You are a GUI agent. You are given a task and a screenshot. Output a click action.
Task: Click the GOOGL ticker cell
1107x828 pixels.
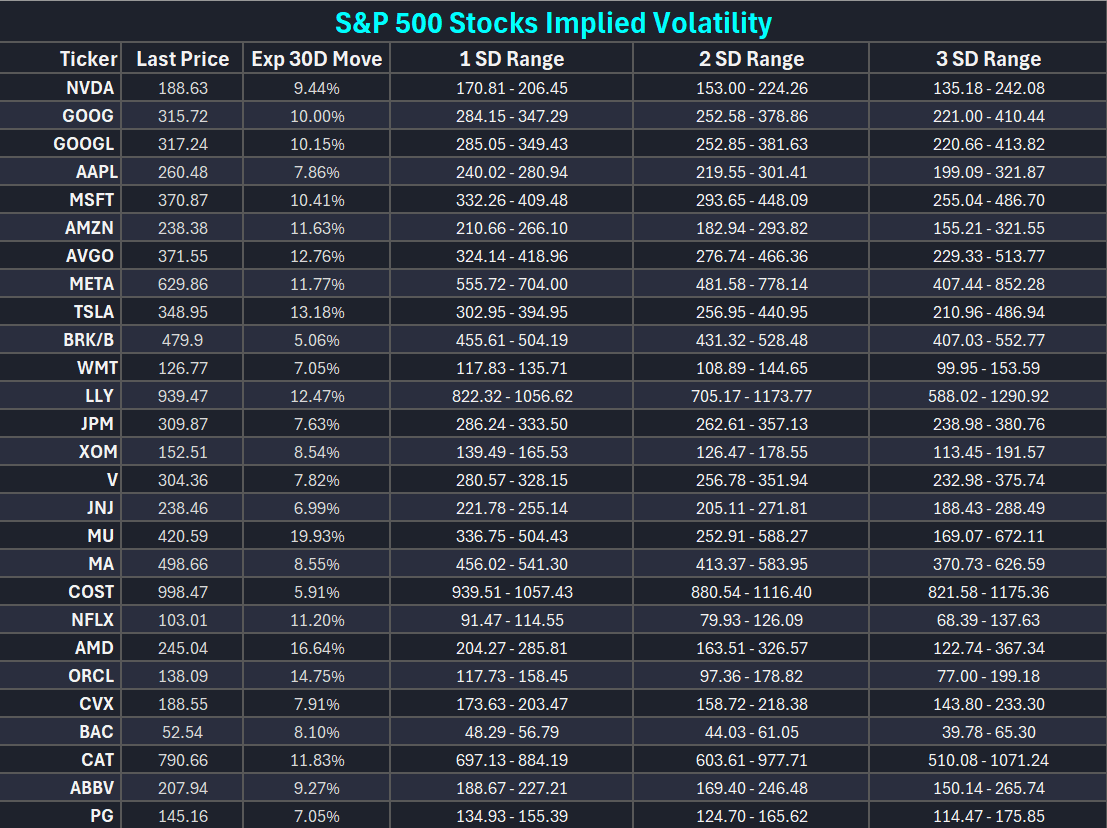coord(84,144)
